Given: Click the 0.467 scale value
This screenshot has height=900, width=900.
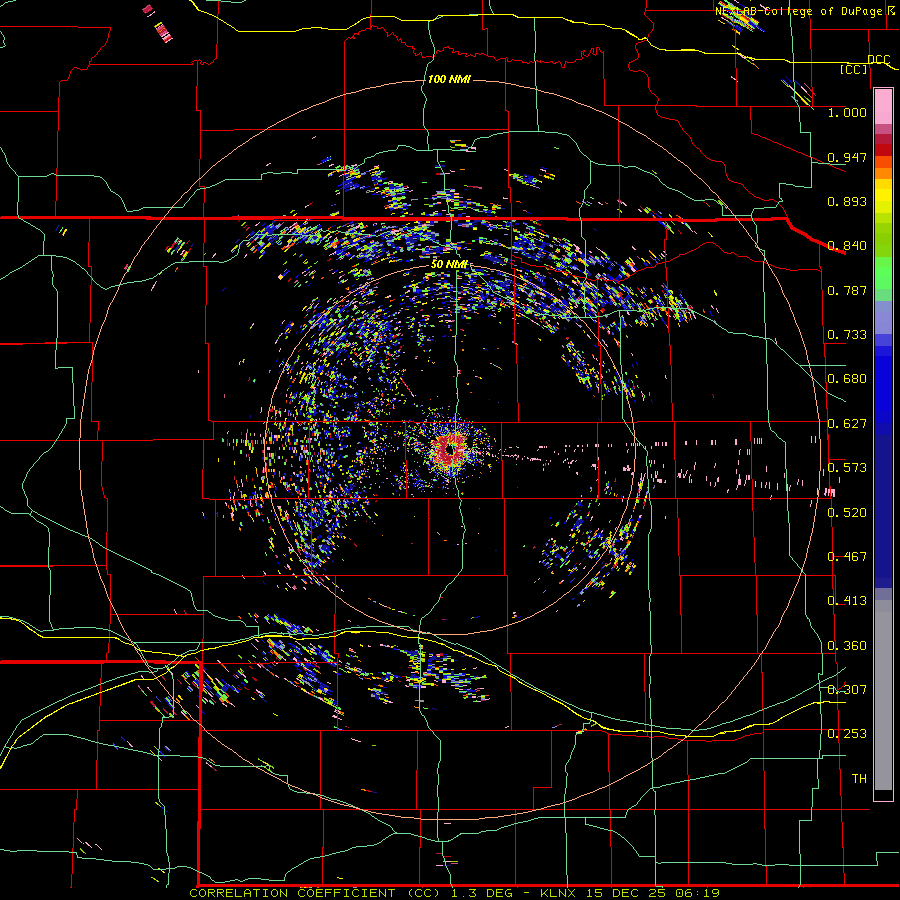Looking at the screenshot, I should point(847,557).
